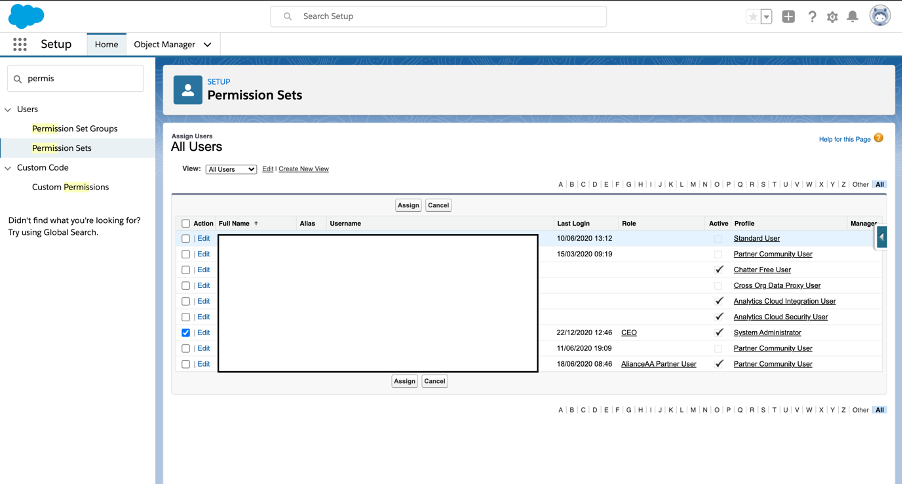
Task: Open the user avatar profile menu
Action: pyautogui.click(x=880, y=16)
